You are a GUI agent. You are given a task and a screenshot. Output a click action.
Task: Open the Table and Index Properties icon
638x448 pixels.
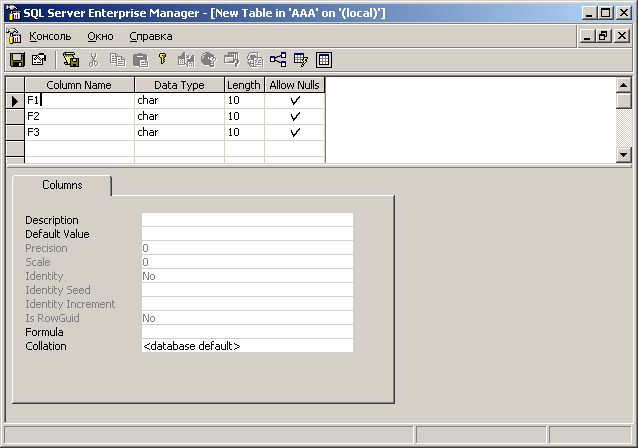(39, 60)
